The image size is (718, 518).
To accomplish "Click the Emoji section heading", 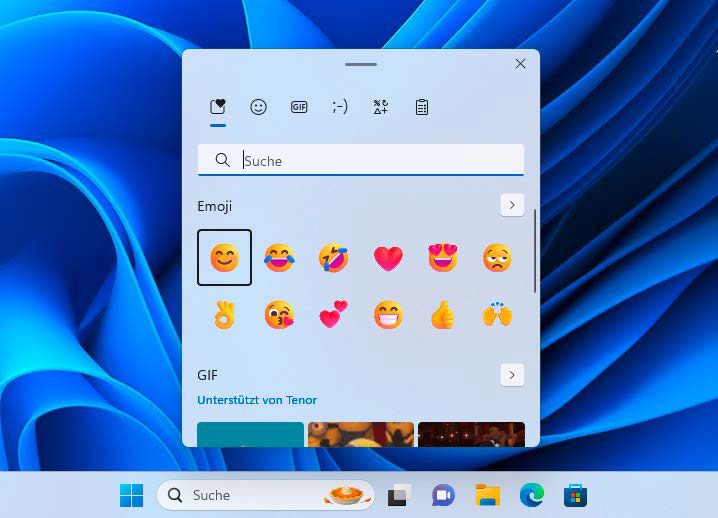I will [215, 206].
